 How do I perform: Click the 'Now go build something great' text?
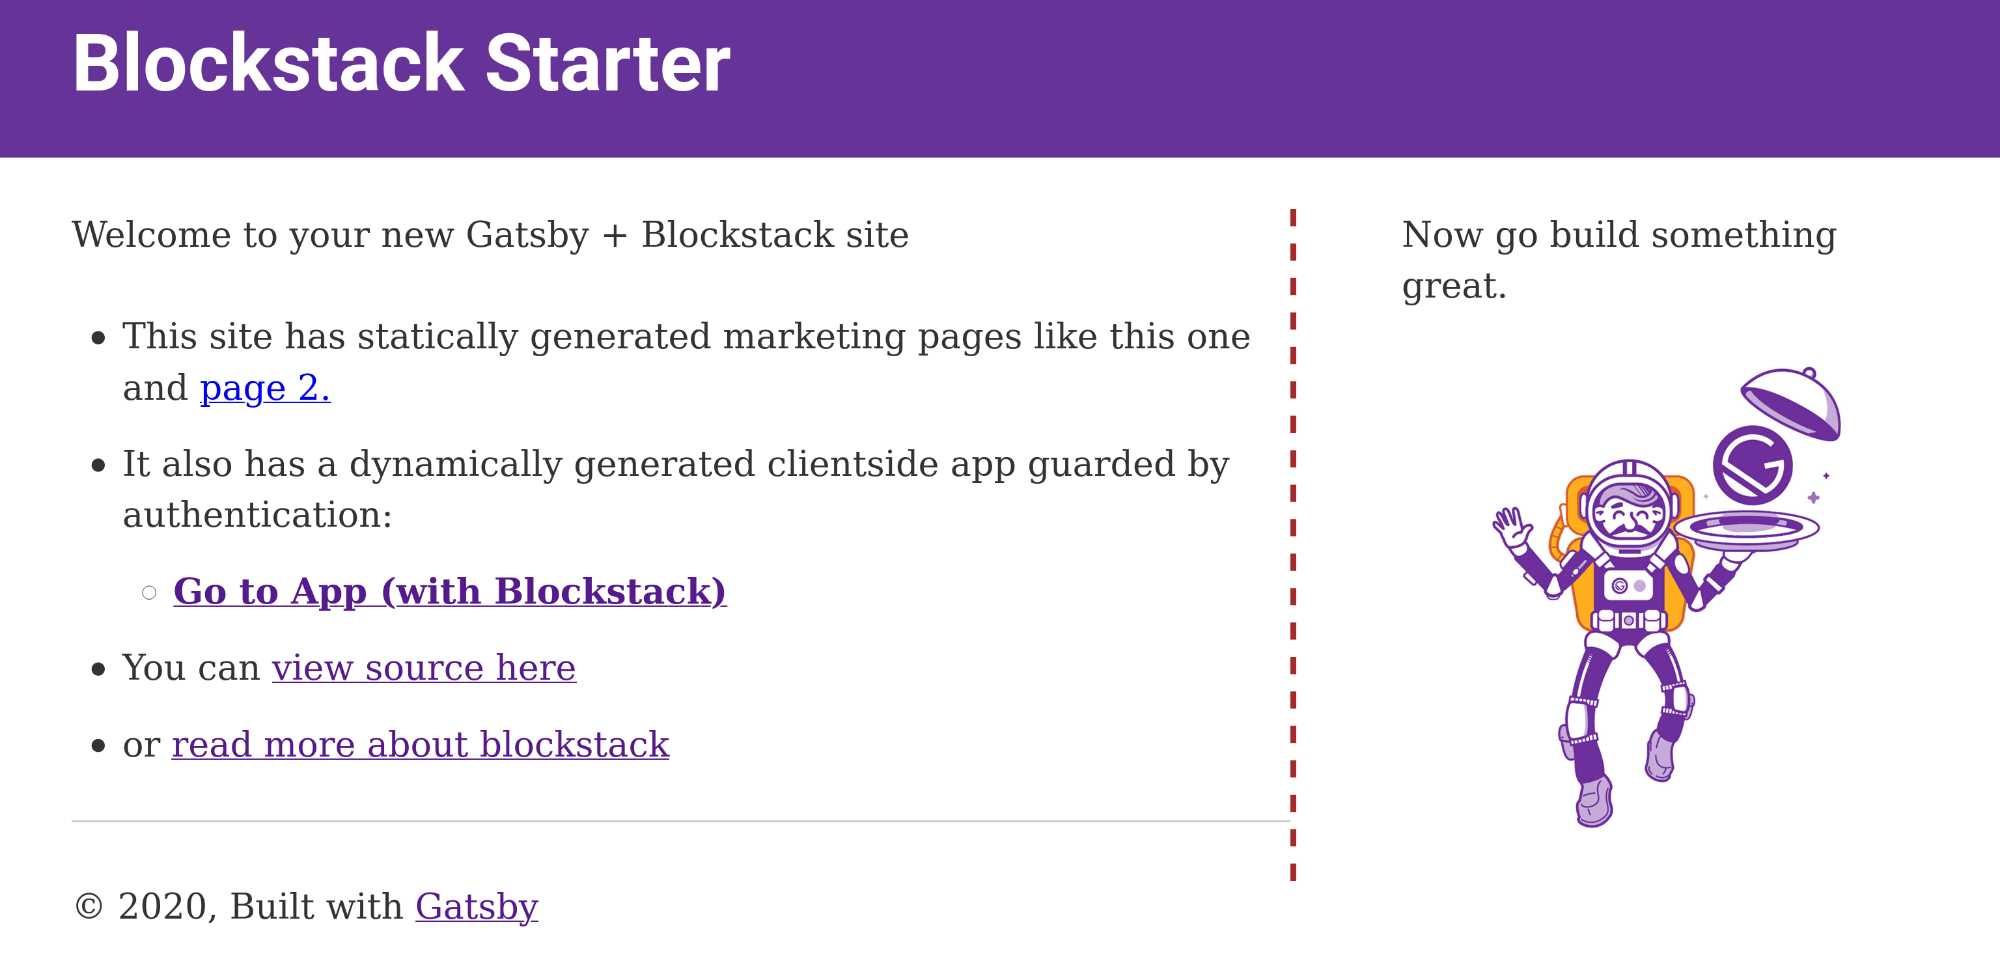click(1619, 260)
